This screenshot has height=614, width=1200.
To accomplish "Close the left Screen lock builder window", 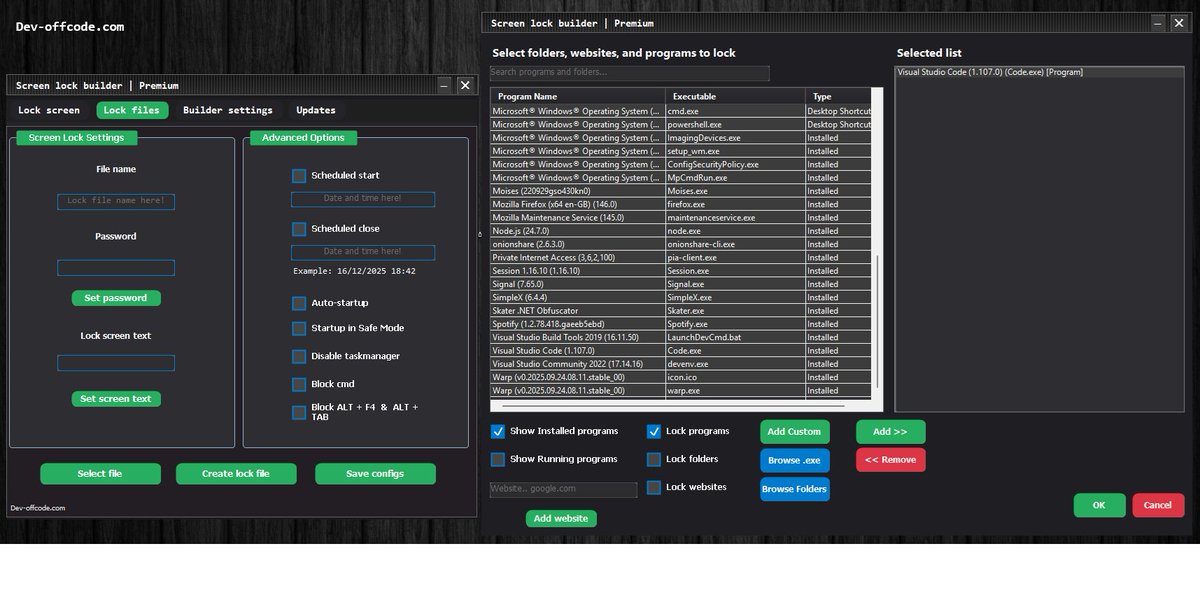I will pos(465,86).
